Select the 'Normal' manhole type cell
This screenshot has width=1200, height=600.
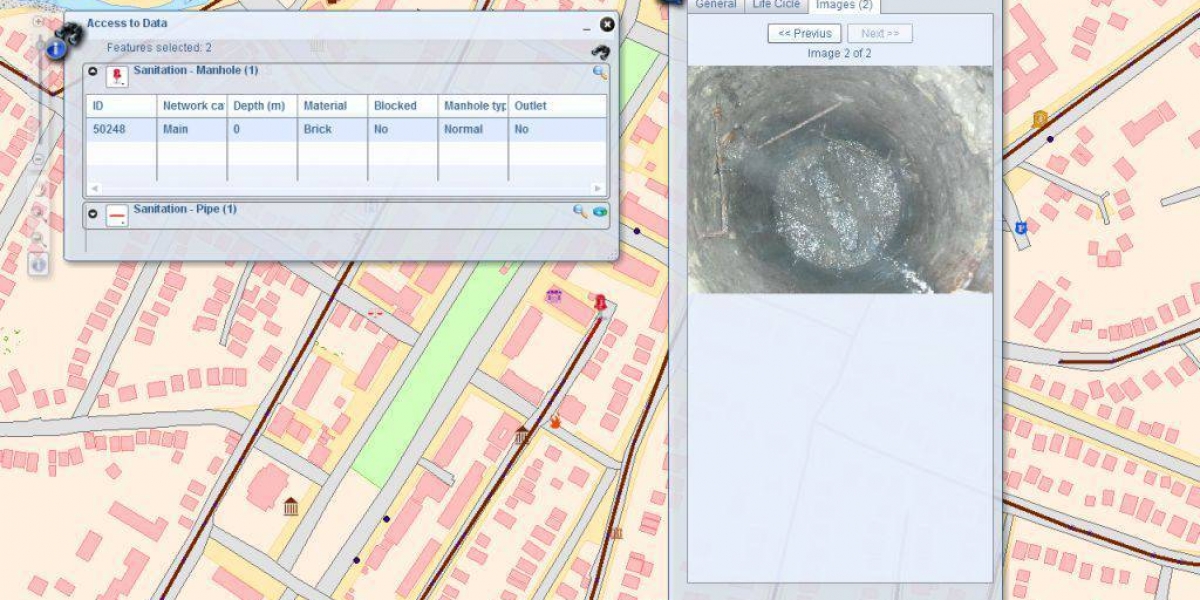coord(473,129)
